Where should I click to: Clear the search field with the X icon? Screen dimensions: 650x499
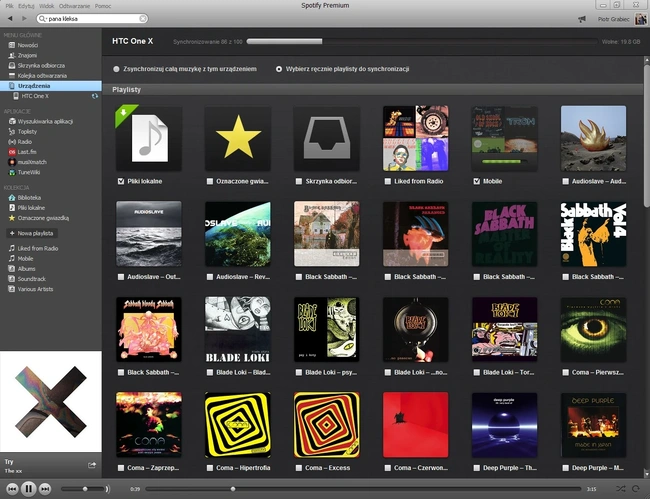[x=143, y=19]
